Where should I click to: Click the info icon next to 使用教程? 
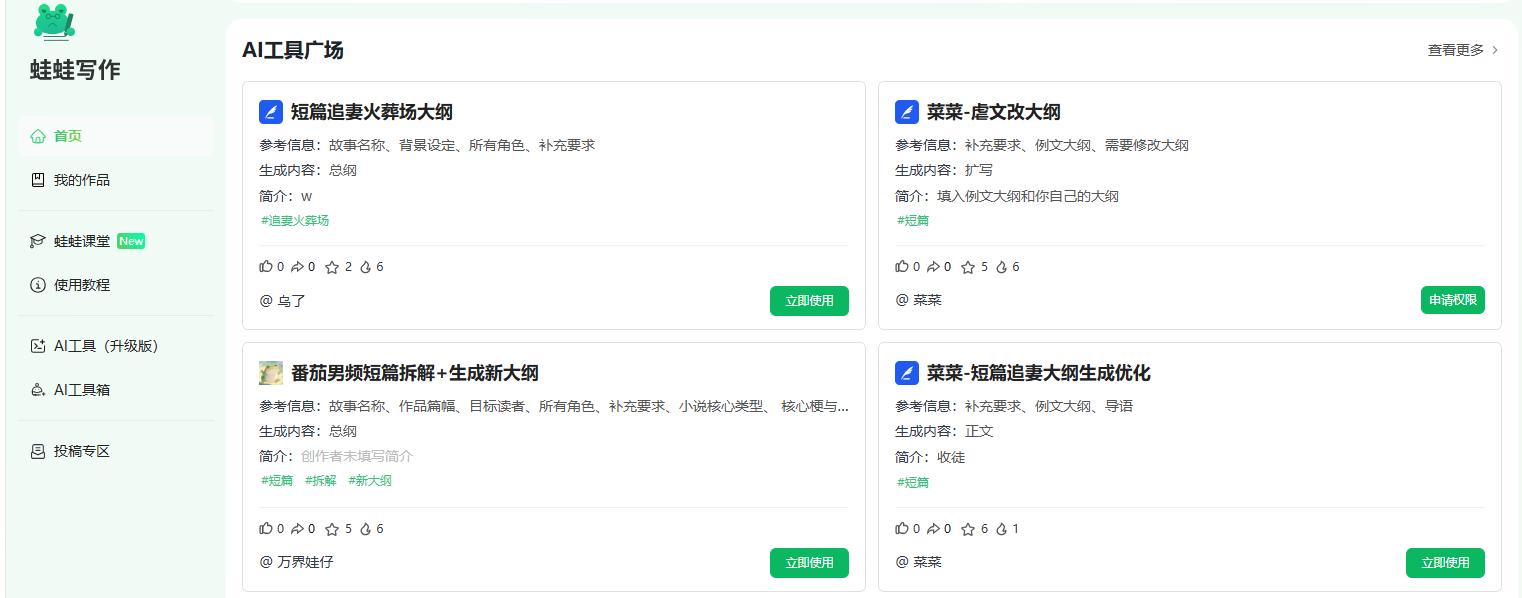(37, 285)
